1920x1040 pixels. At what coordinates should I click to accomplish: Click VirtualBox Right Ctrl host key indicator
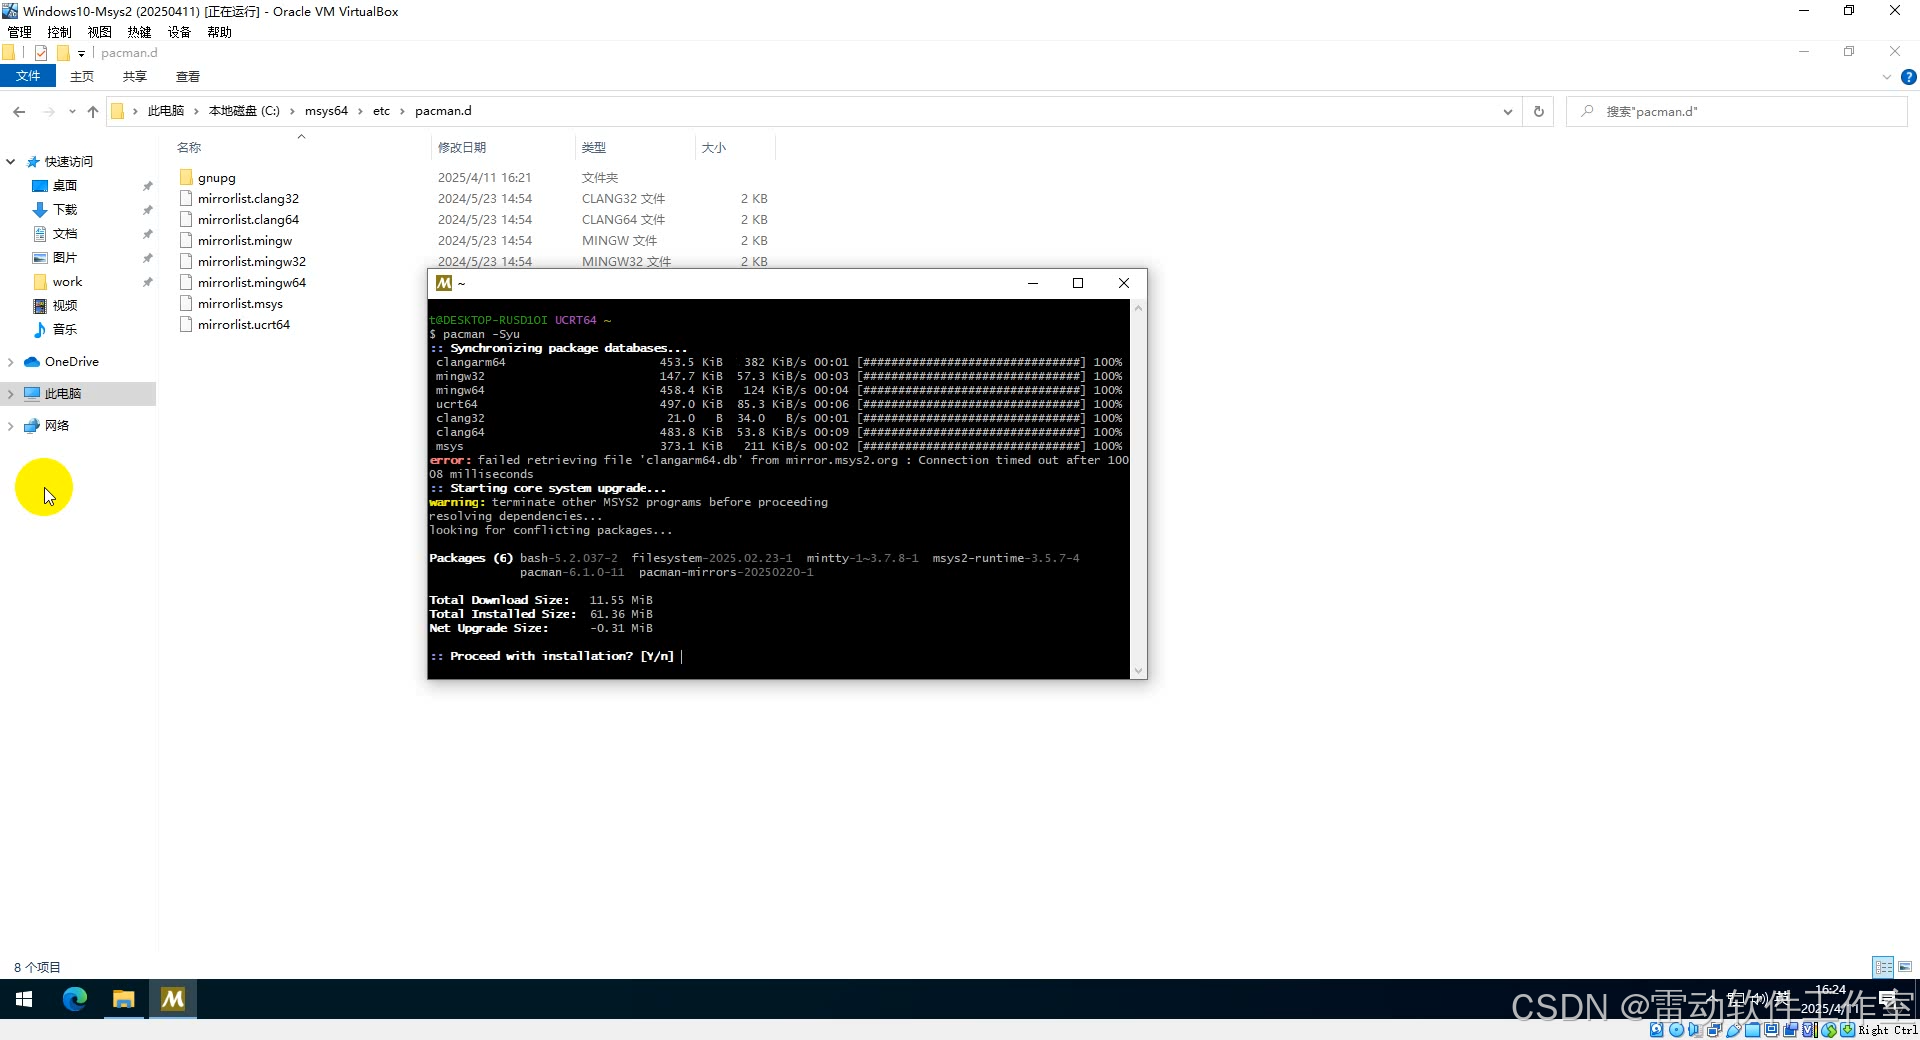click(x=1888, y=1030)
